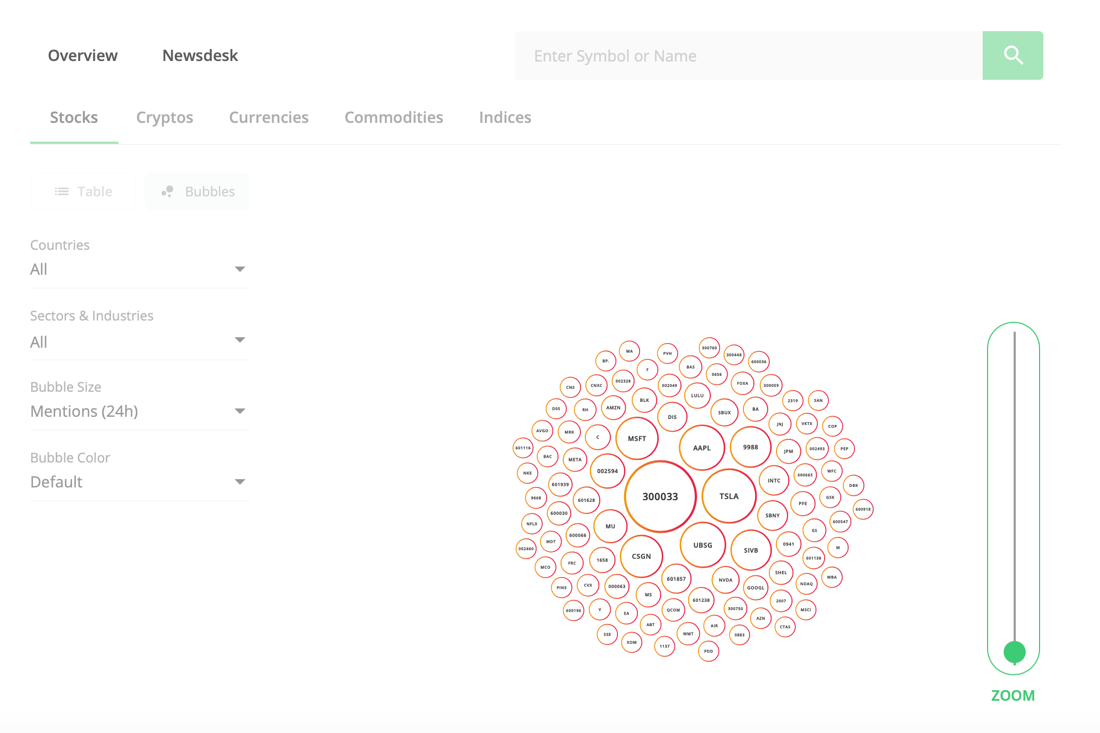Select the WBA bubble
1100x733 pixels.
(x=831, y=577)
